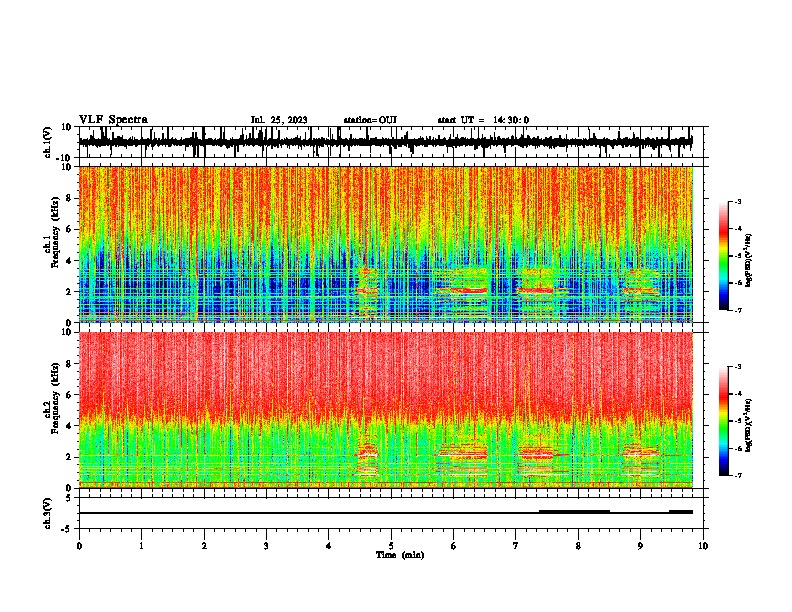The height and width of the screenshot is (612, 792).
Task: Click the thick ch.3 bar segment near 9.6 minutes
Action: (x=681, y=512)
